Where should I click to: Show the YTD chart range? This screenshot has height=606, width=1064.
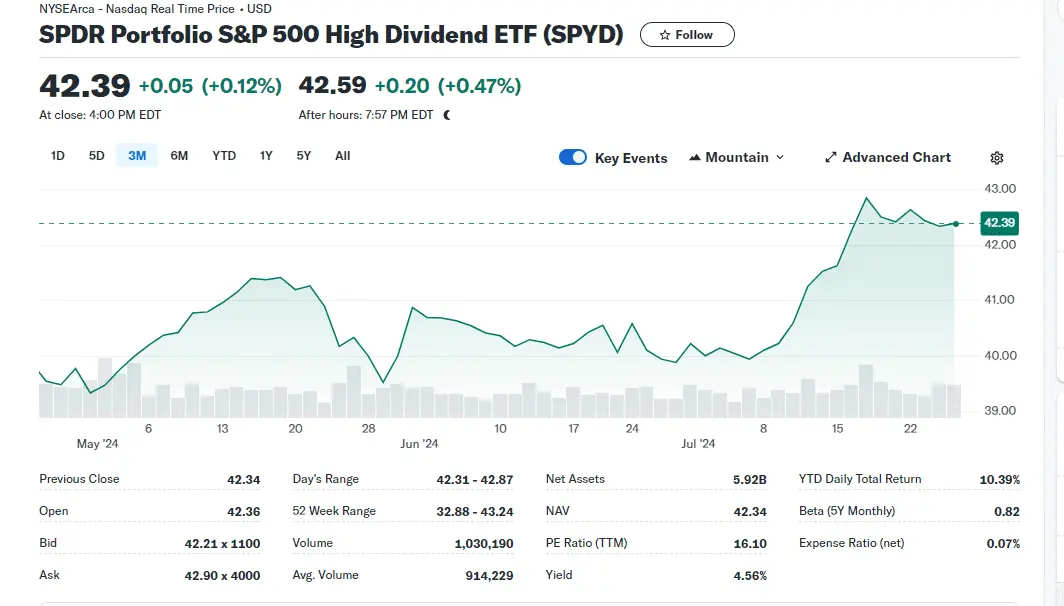224,156
